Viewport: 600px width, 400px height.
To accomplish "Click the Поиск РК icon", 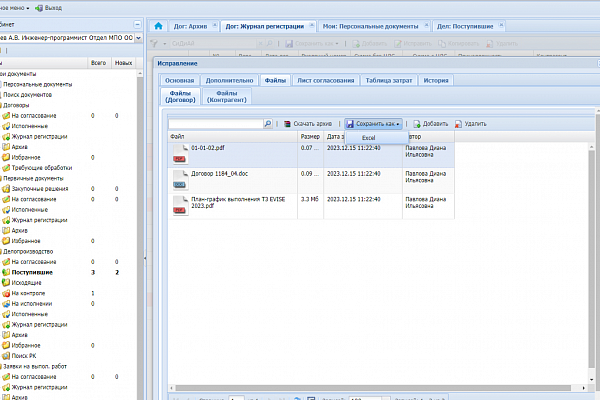I will point(6,356).
